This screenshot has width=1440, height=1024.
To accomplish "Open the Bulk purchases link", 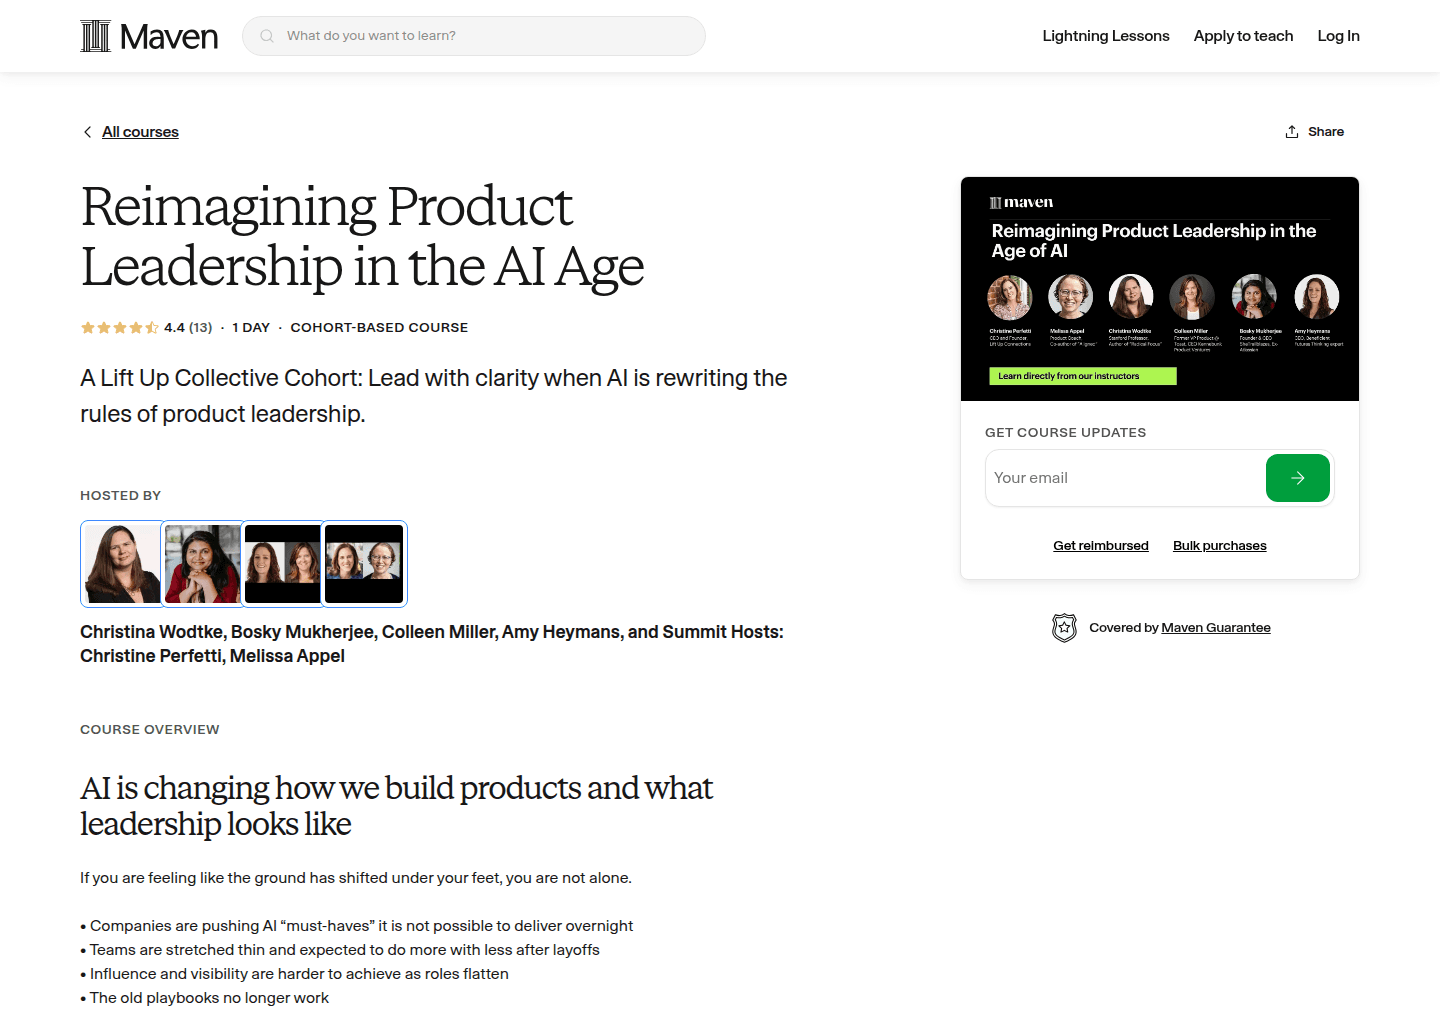I will (x=1219, y=545).
